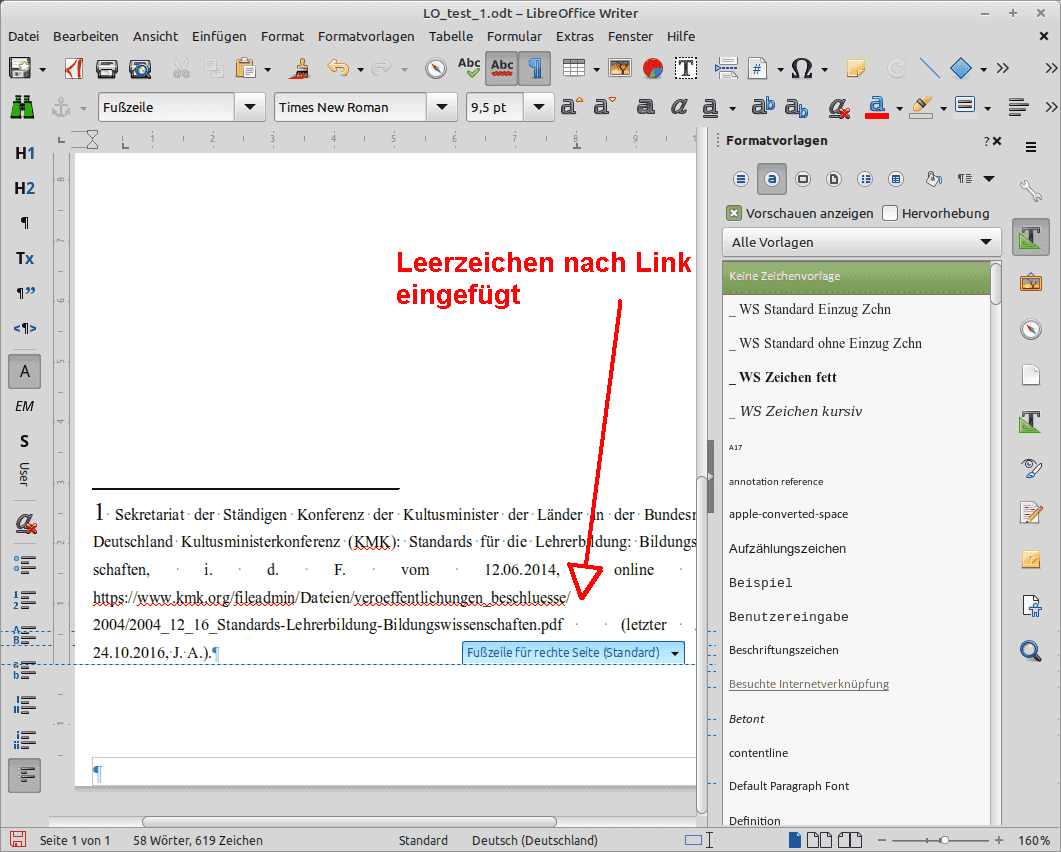Open the Datei menu
Image resolution: width=1061 pixels, height=852 pixels.
(x=24, y=37)
